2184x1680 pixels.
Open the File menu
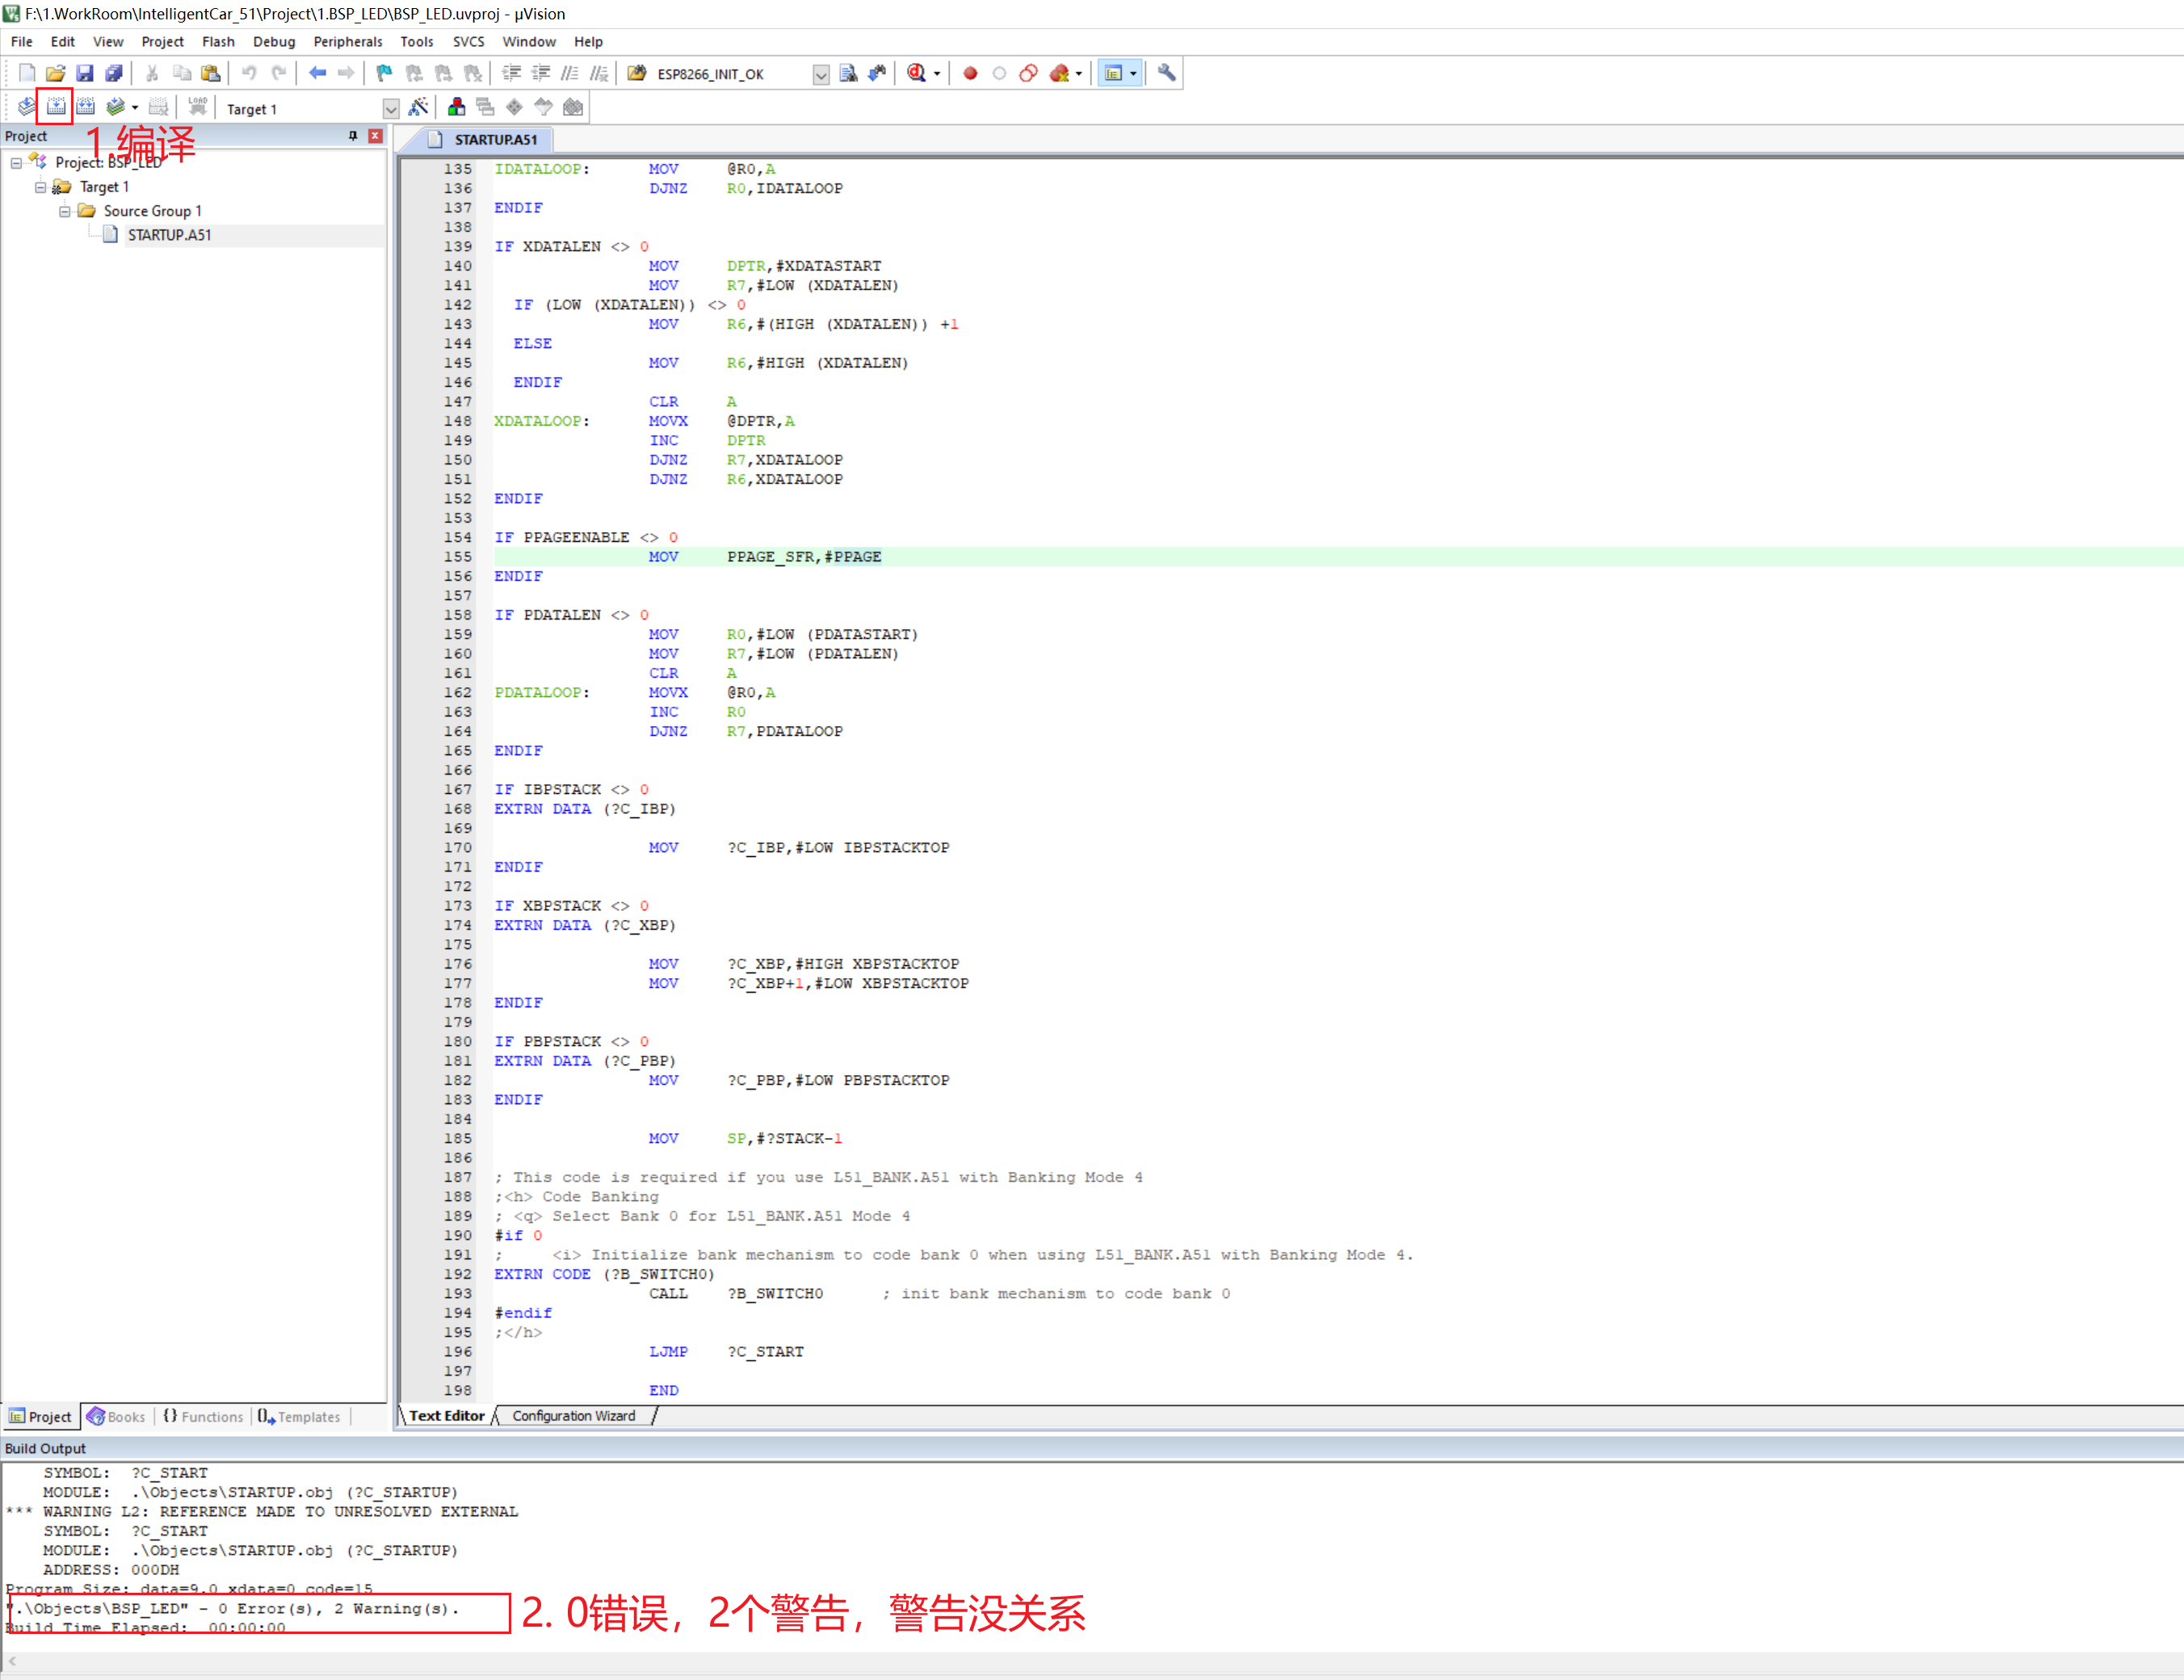tap(22, 42)
